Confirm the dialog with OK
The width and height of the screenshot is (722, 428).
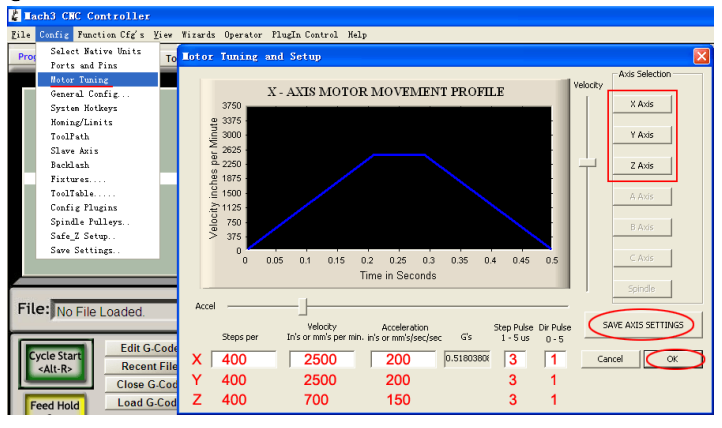(673, 359)
